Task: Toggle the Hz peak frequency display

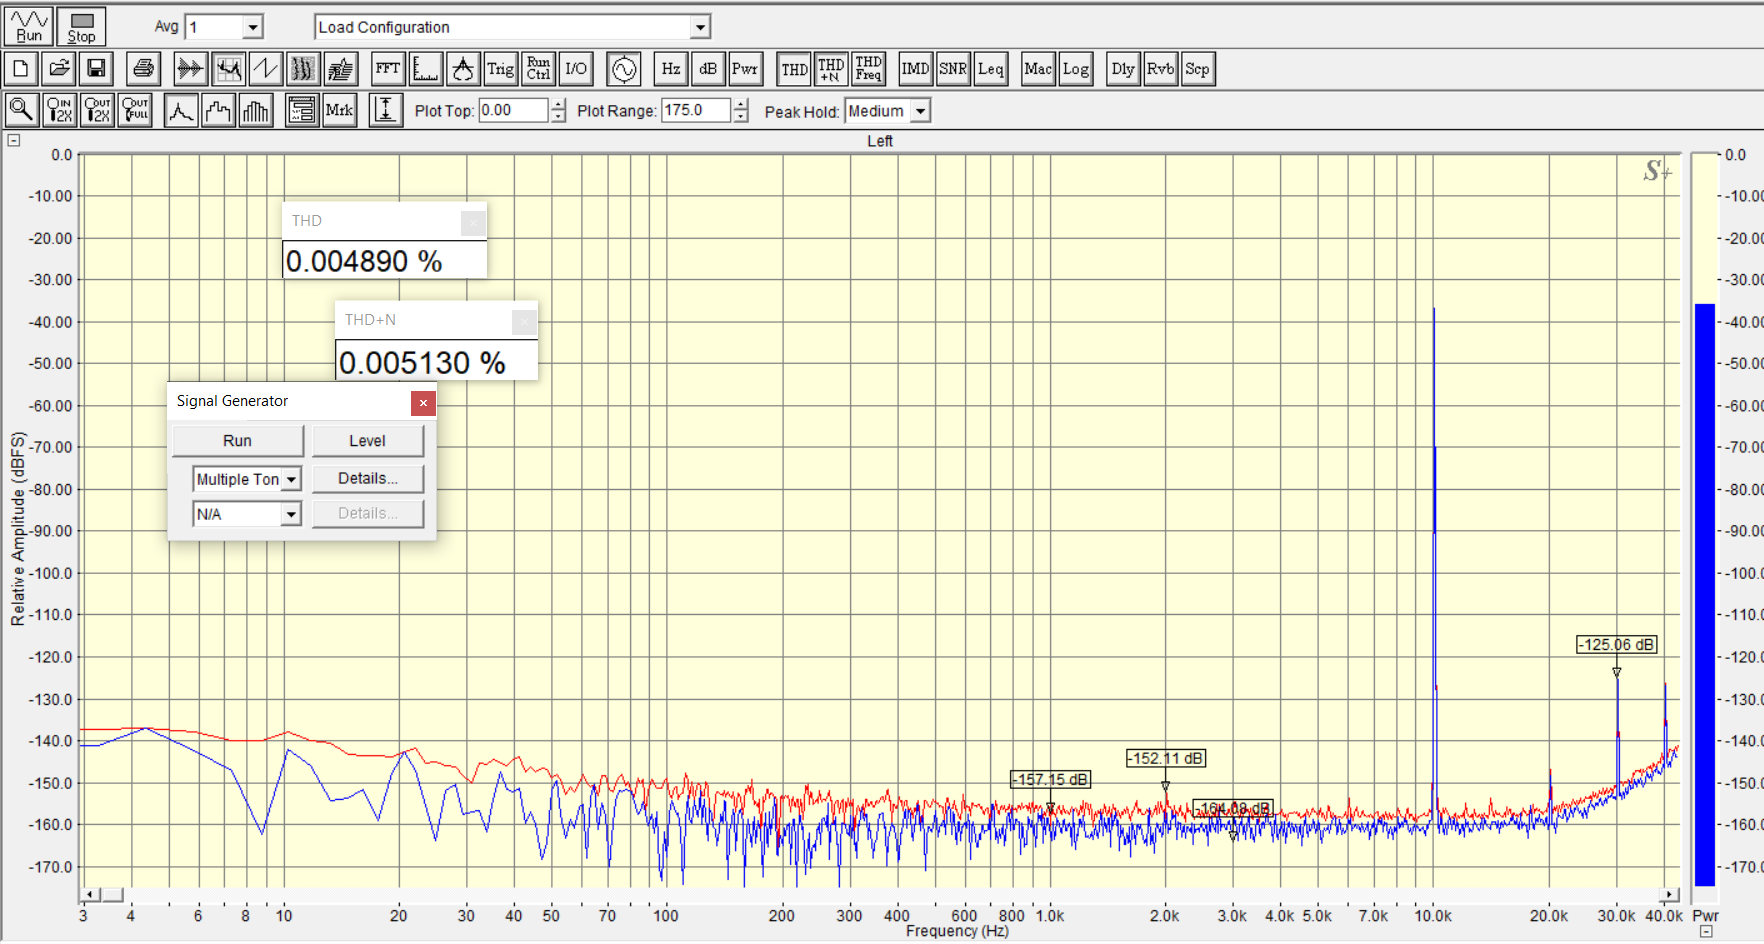Action: pyautogui.click(x=671, y=69)
